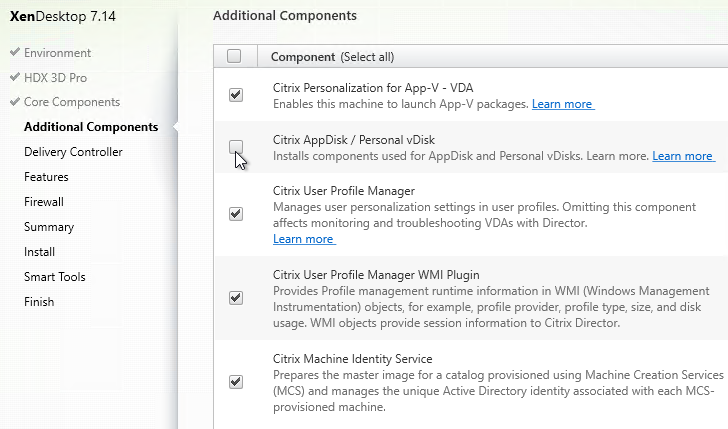
Task: Click the HDX 3D Pro completed checkmark icon
Action: (x=15, y=77)
